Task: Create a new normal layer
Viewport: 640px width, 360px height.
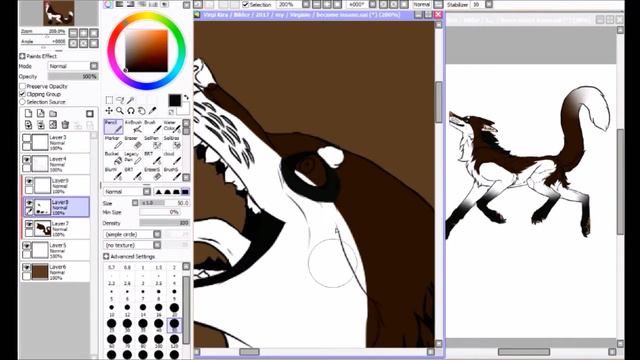Action: [x=28, y=113]
